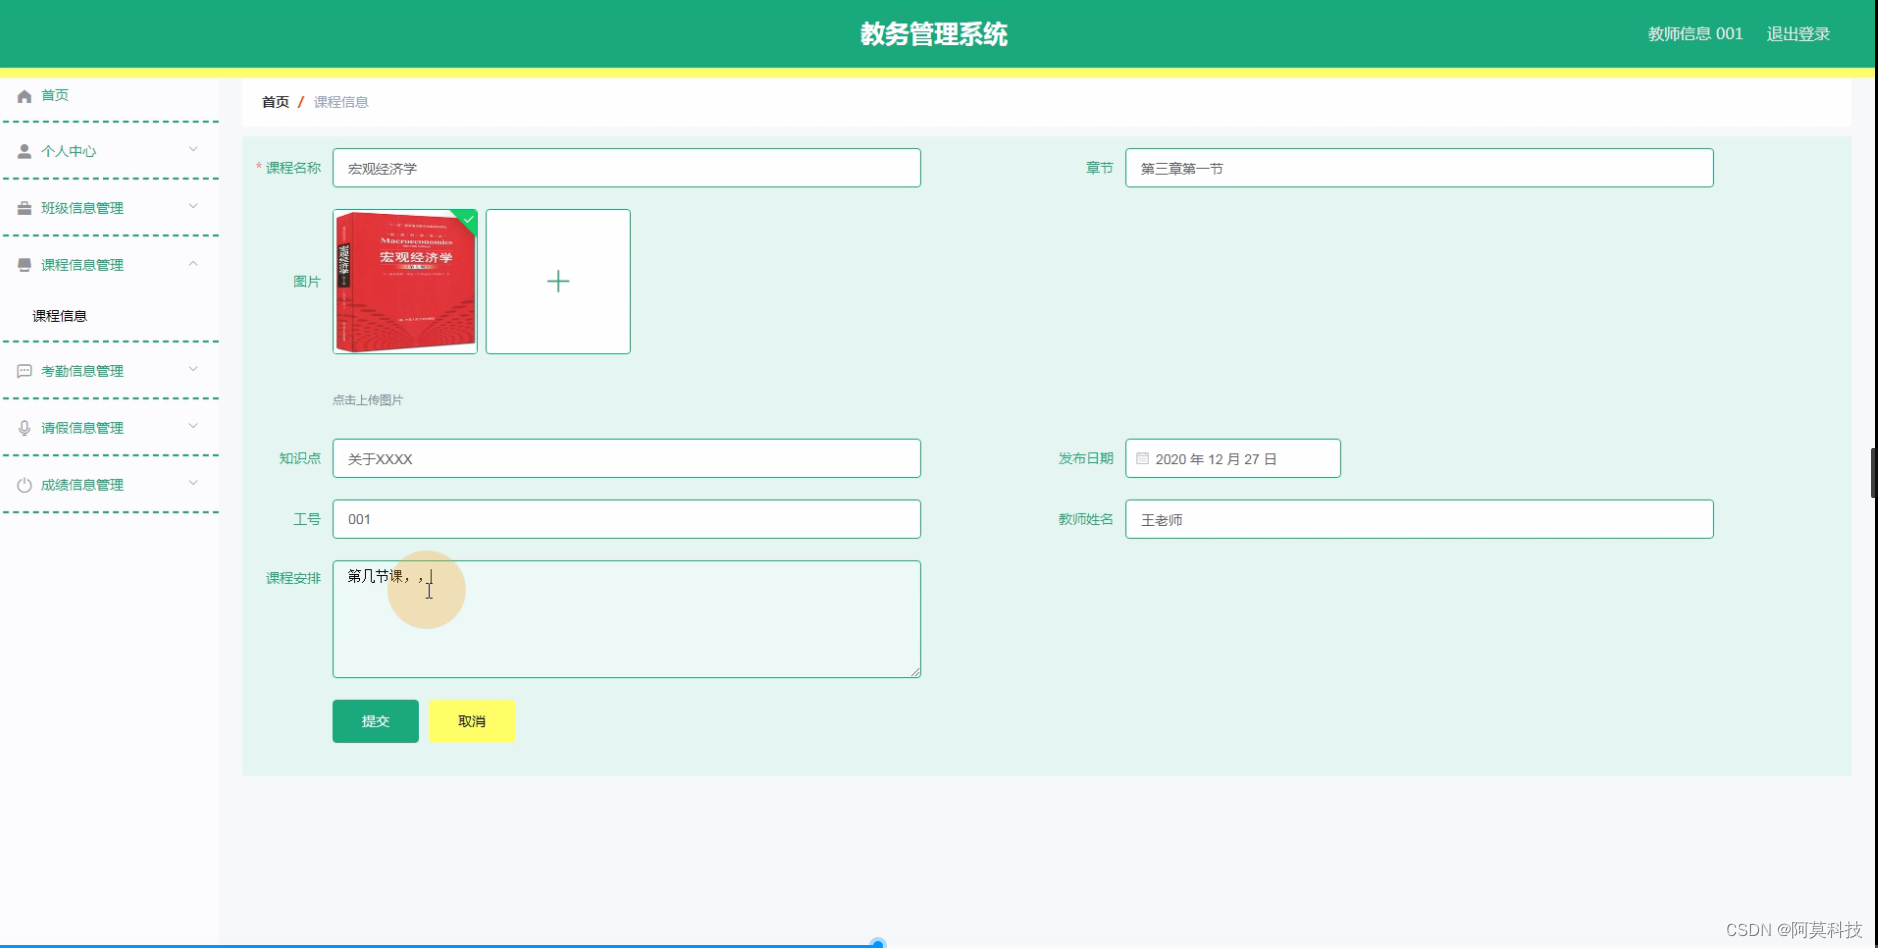Viewport: 1878px width, 948px height.
Task: Click the chat bubble icon for 考勤信息管理
Action: pos(24,370)
